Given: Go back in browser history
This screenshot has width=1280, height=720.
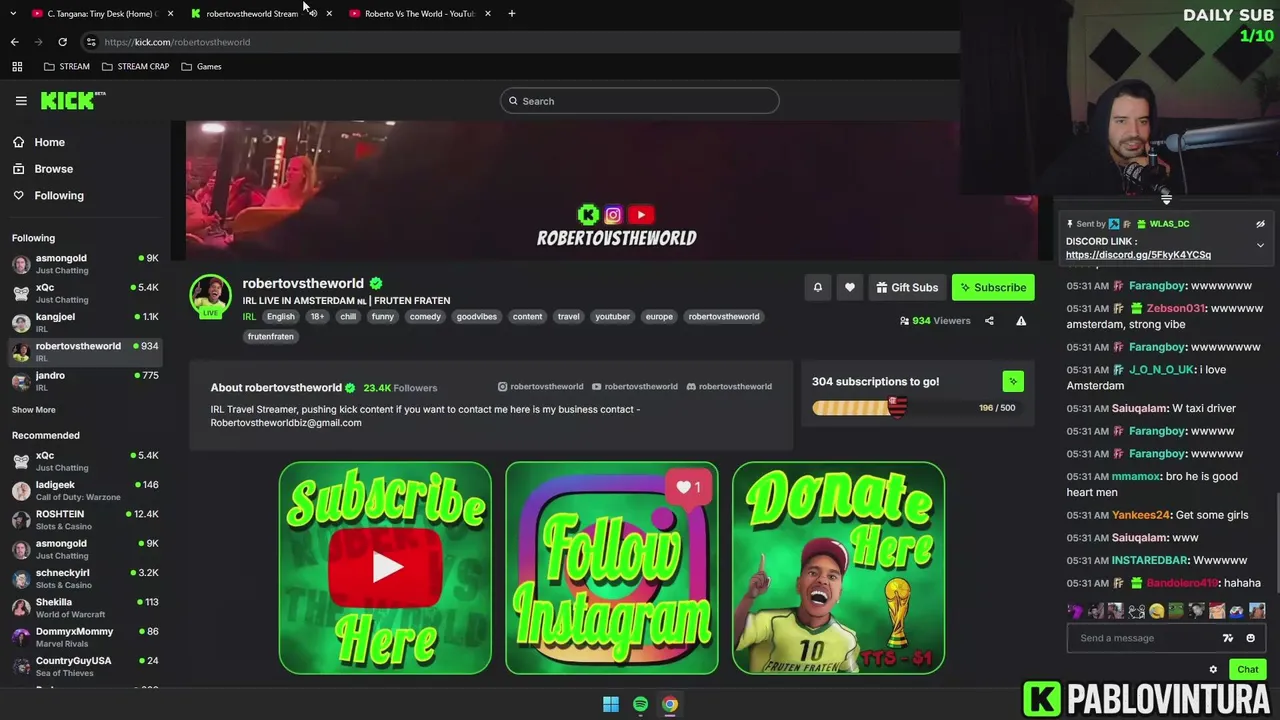Looking at the screenshot, I should pos(14,42).
